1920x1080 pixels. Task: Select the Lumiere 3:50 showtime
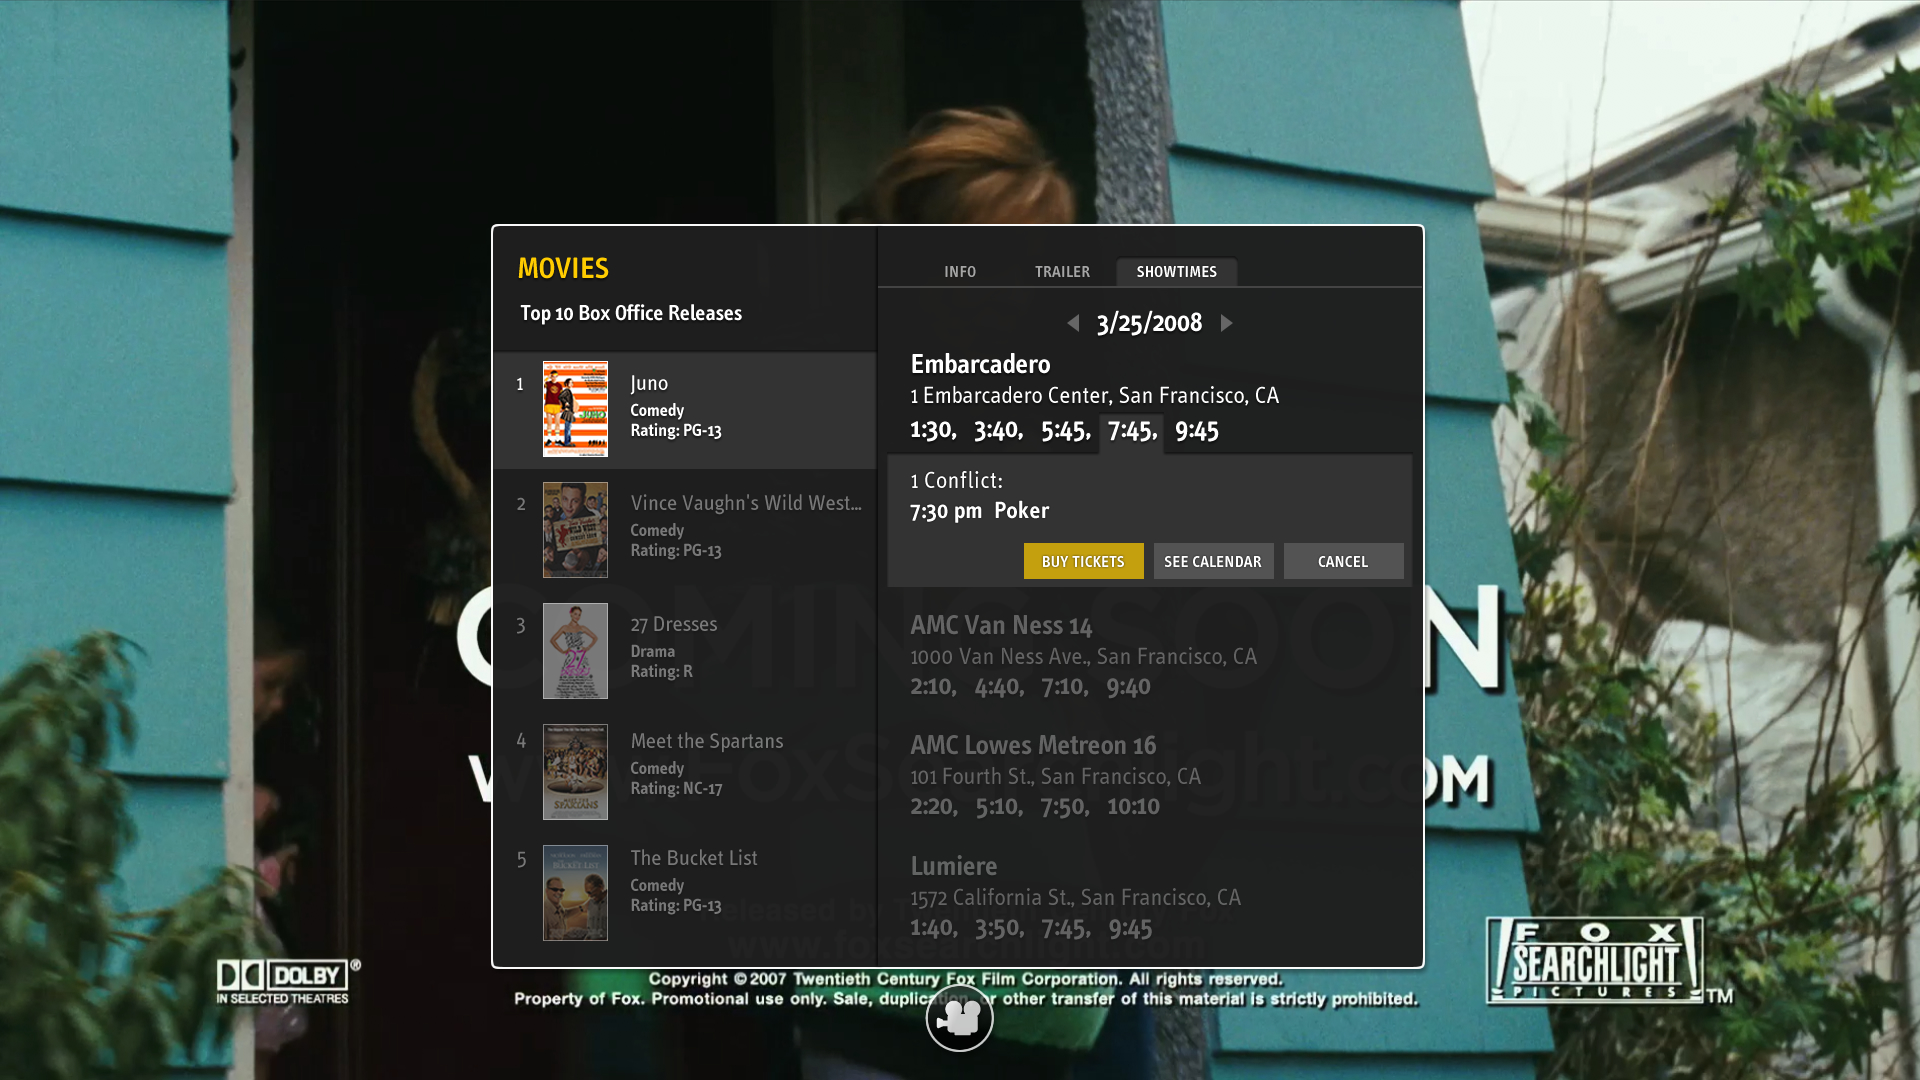(1000, 927)
